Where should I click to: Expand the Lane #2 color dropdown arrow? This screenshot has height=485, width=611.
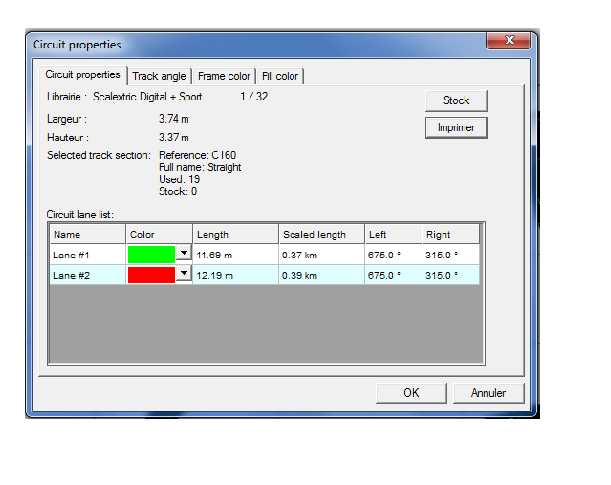coord(183,274)
